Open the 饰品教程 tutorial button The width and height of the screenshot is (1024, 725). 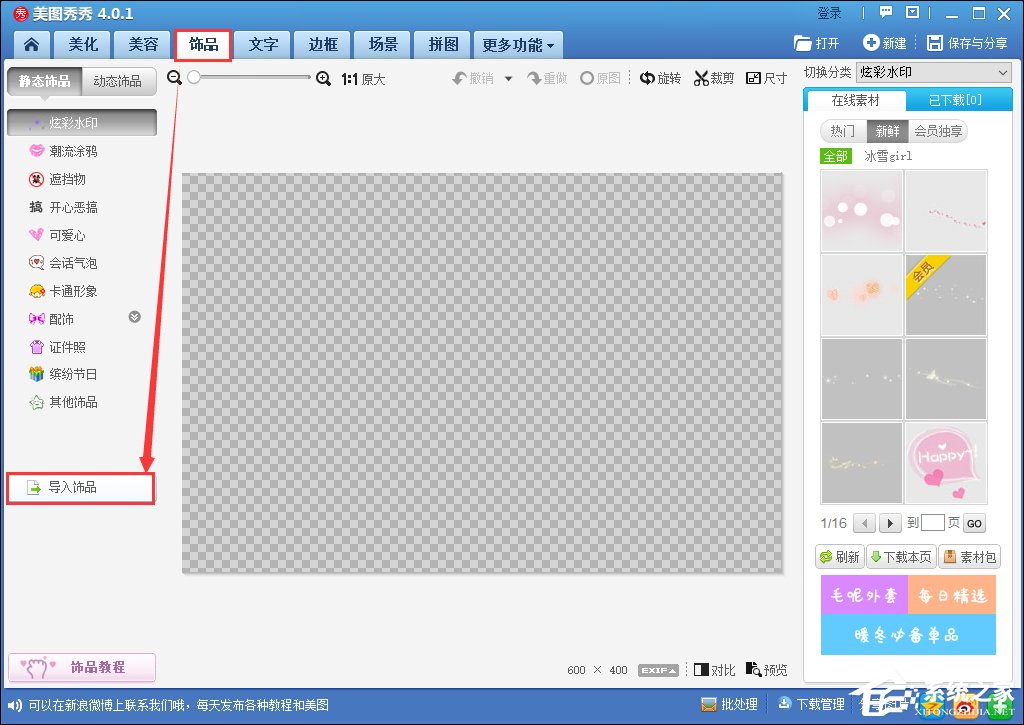tap(82, 667)
